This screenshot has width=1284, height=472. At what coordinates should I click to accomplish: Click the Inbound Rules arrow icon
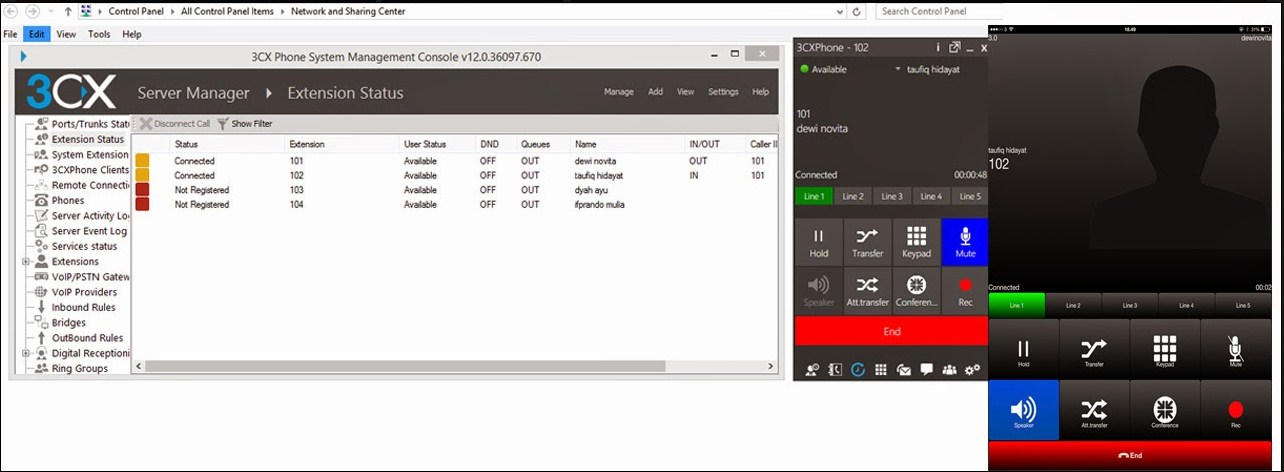point(41,307)
